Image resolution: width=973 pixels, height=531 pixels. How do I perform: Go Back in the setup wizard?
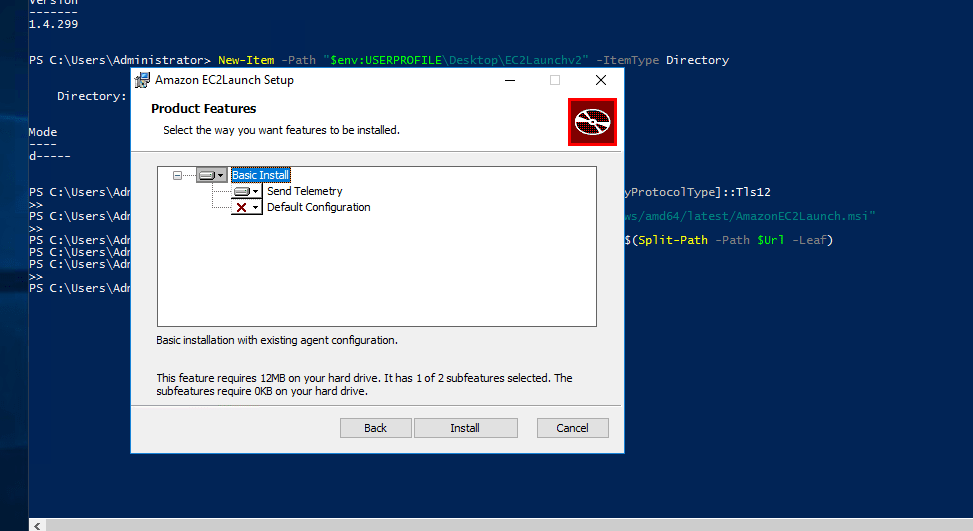(375, 428)
